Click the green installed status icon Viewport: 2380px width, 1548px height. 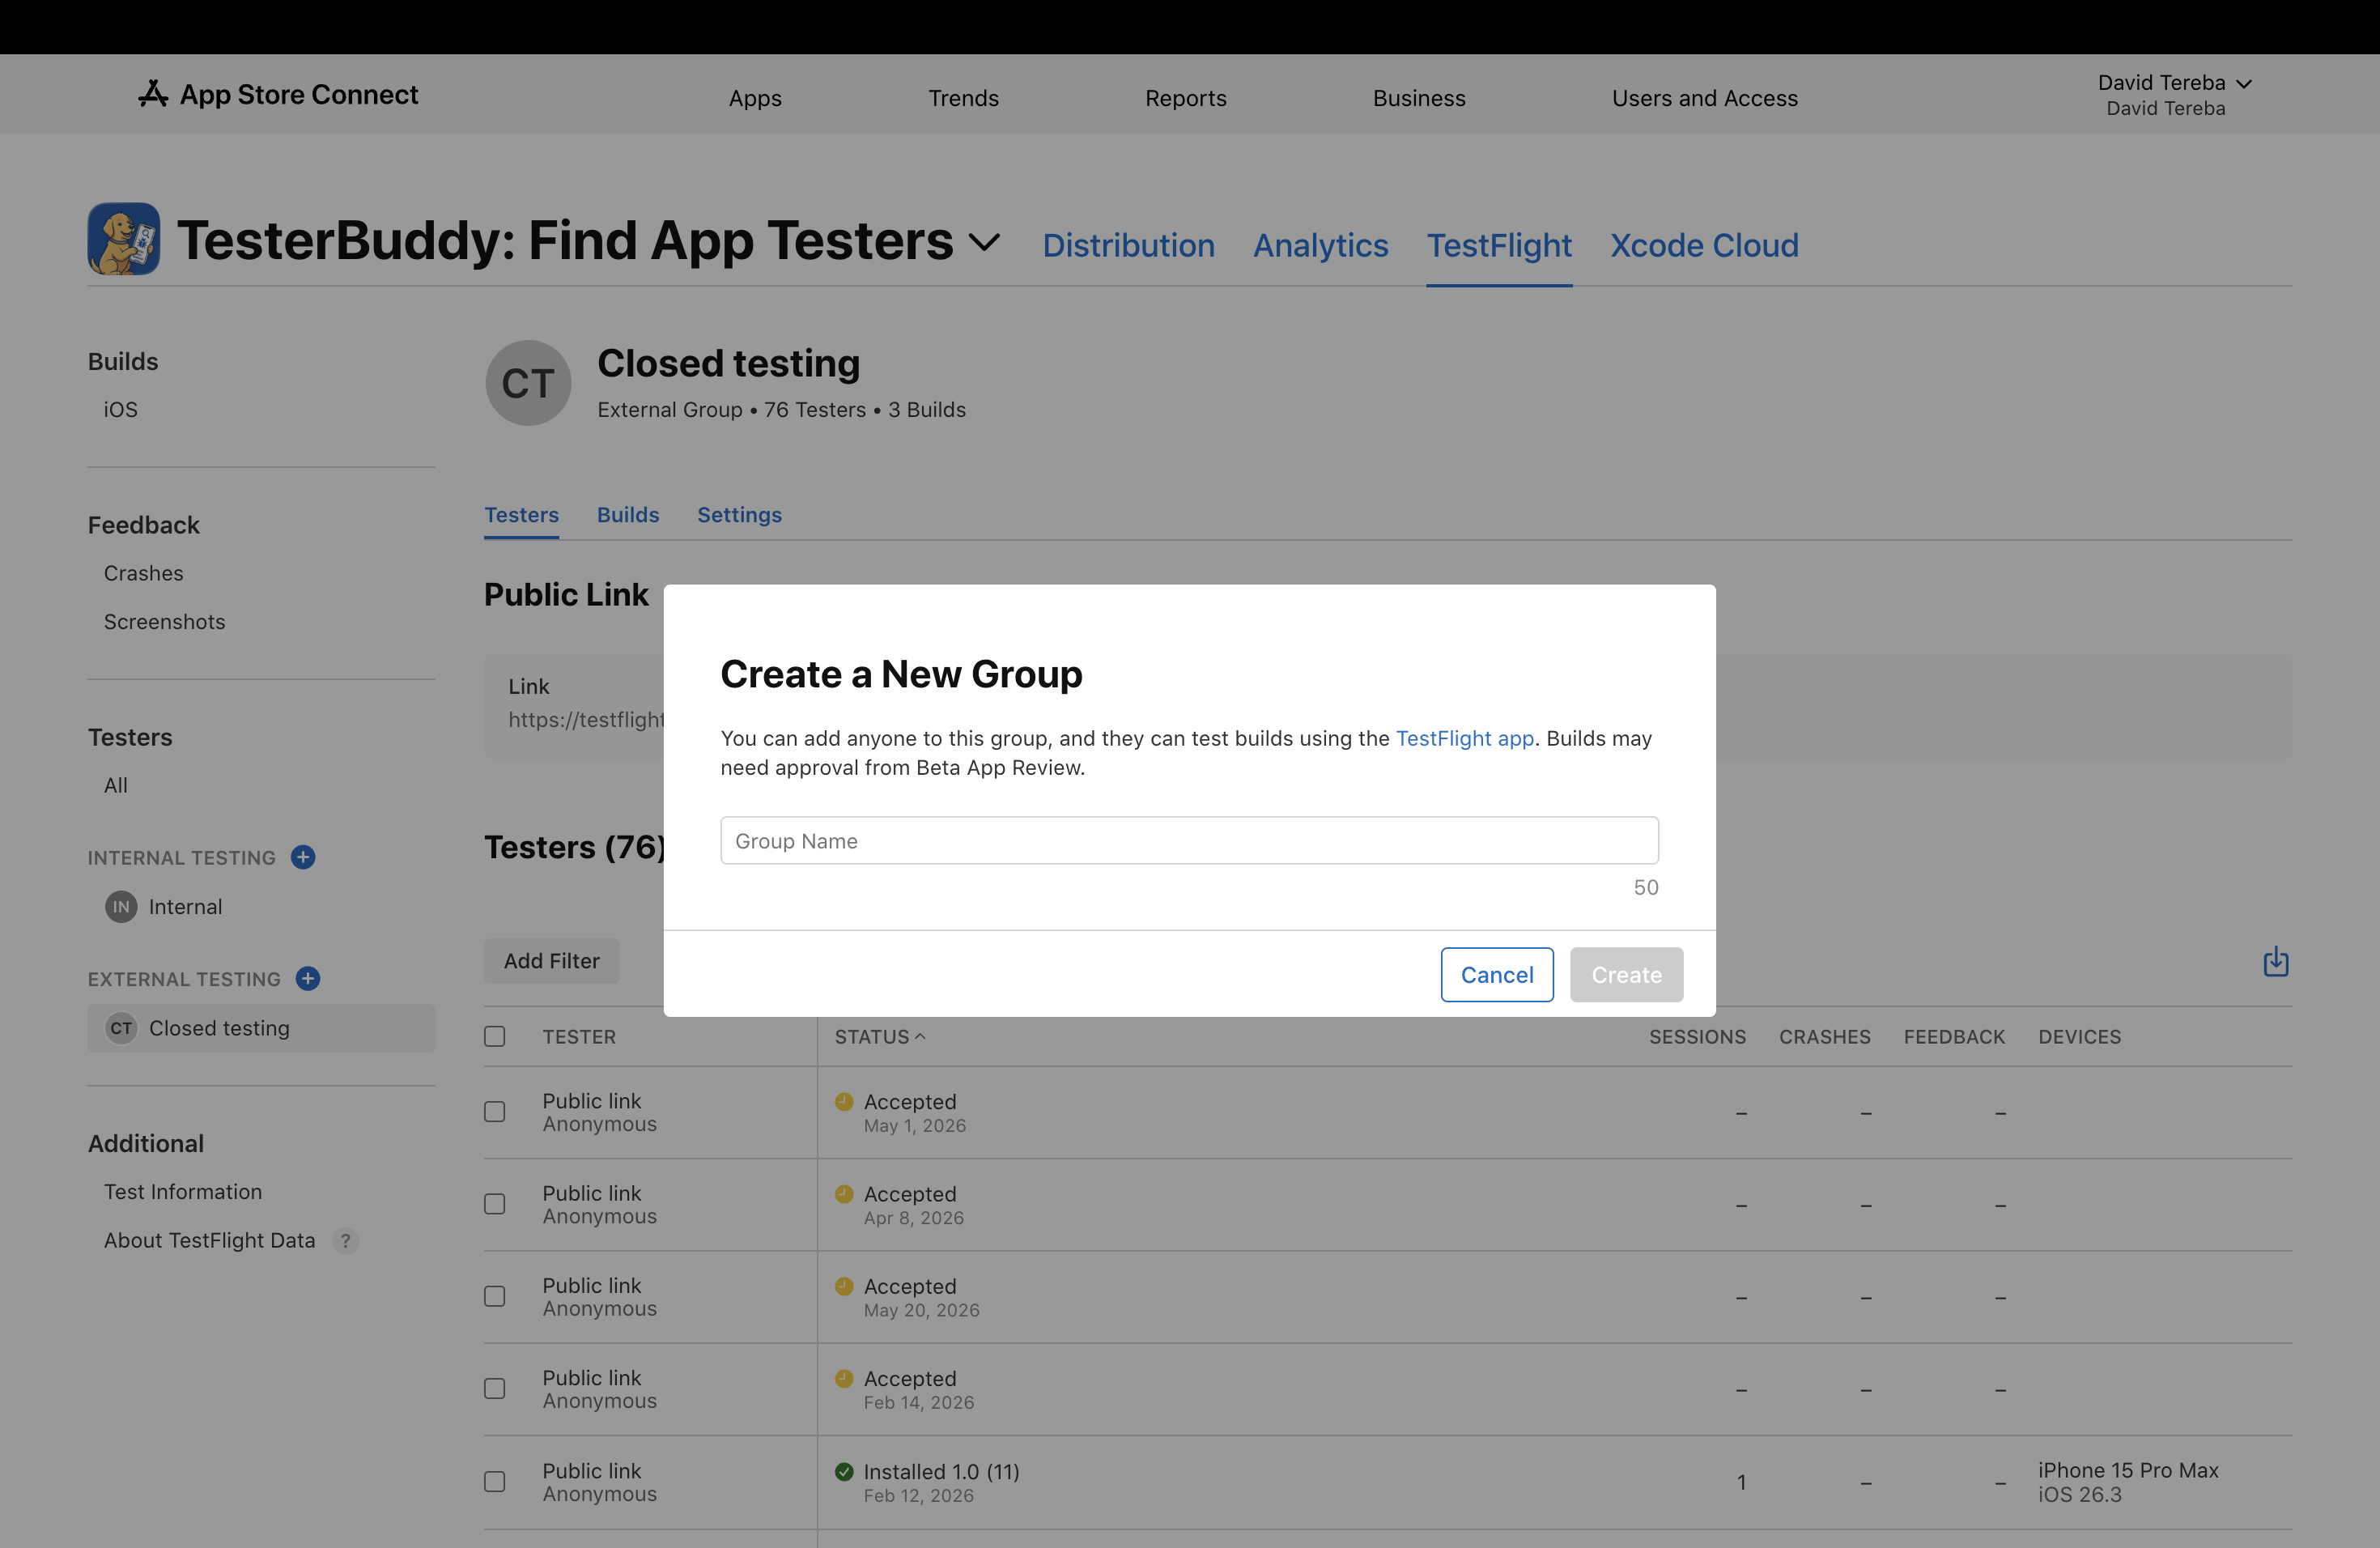tap(844, 1471)
